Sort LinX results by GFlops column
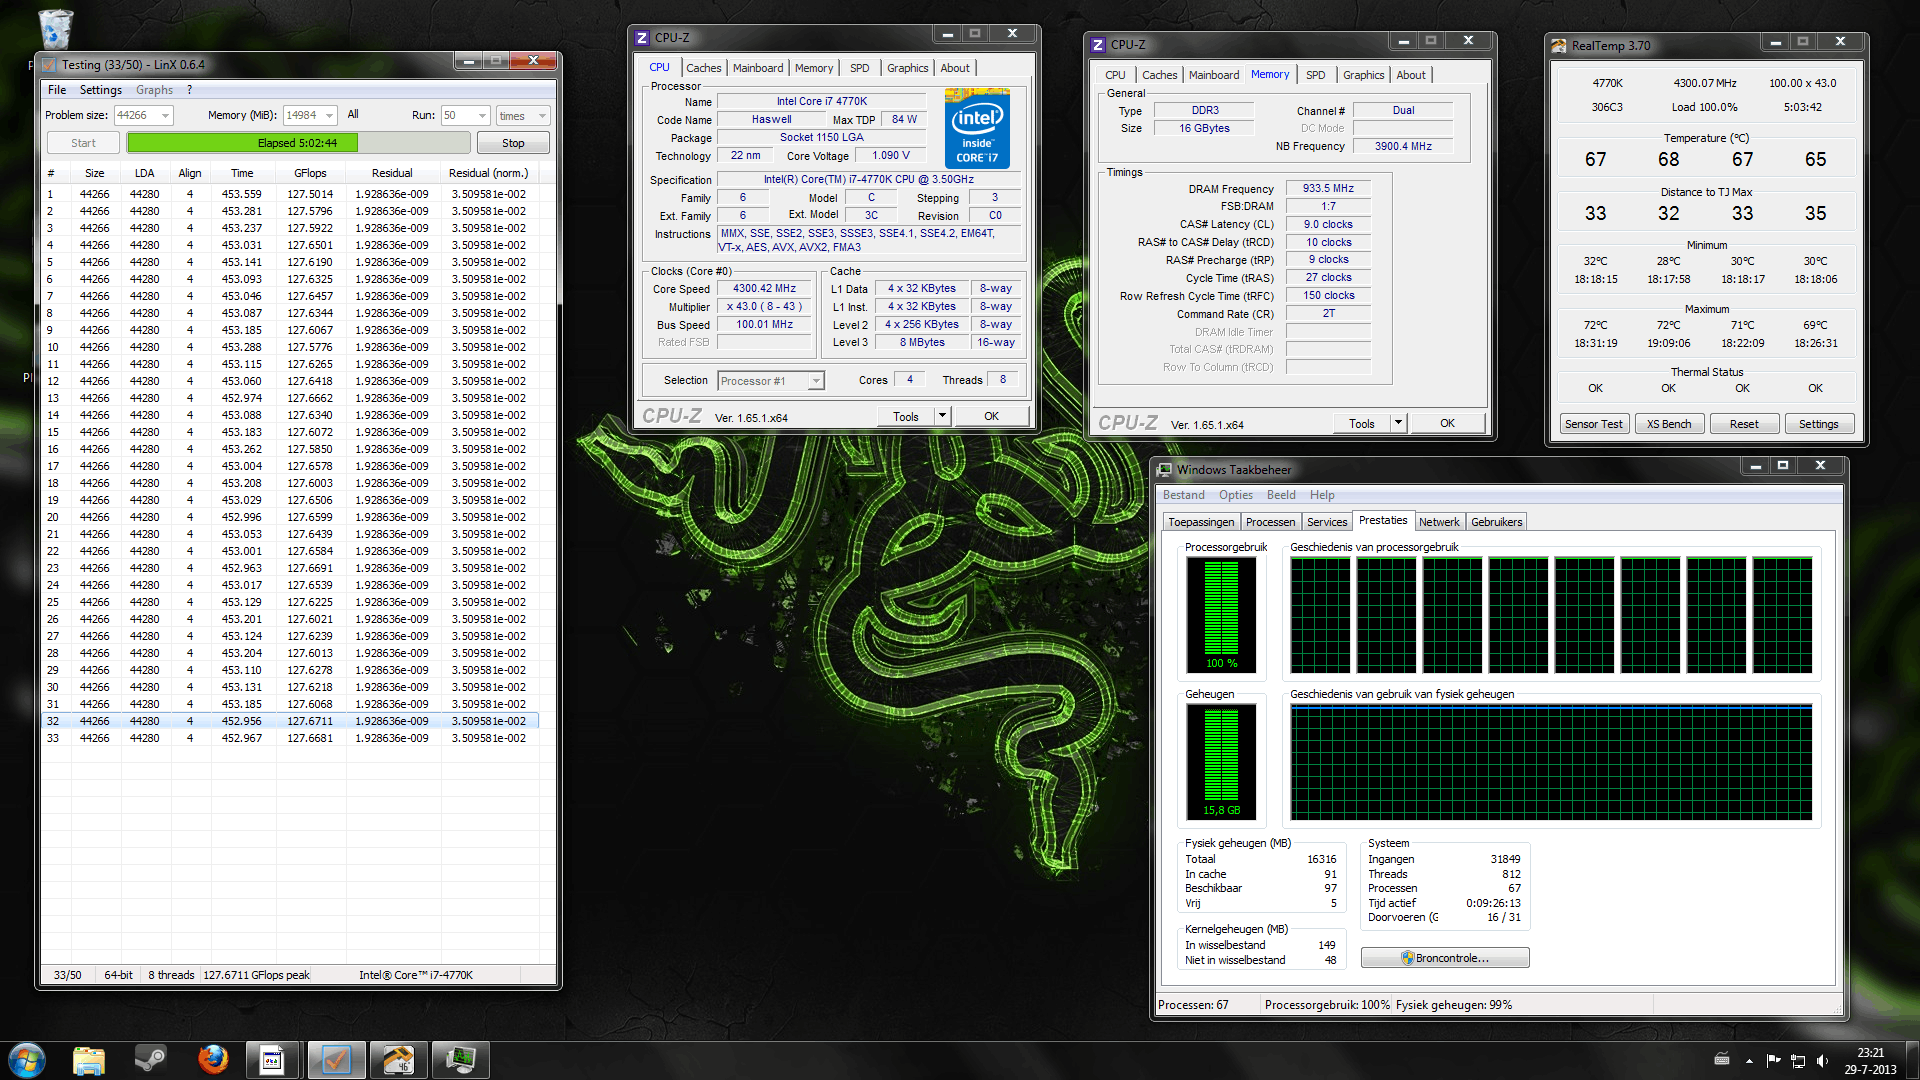The width and height of the screenshot is (1920, 1080). pos(310,173)
